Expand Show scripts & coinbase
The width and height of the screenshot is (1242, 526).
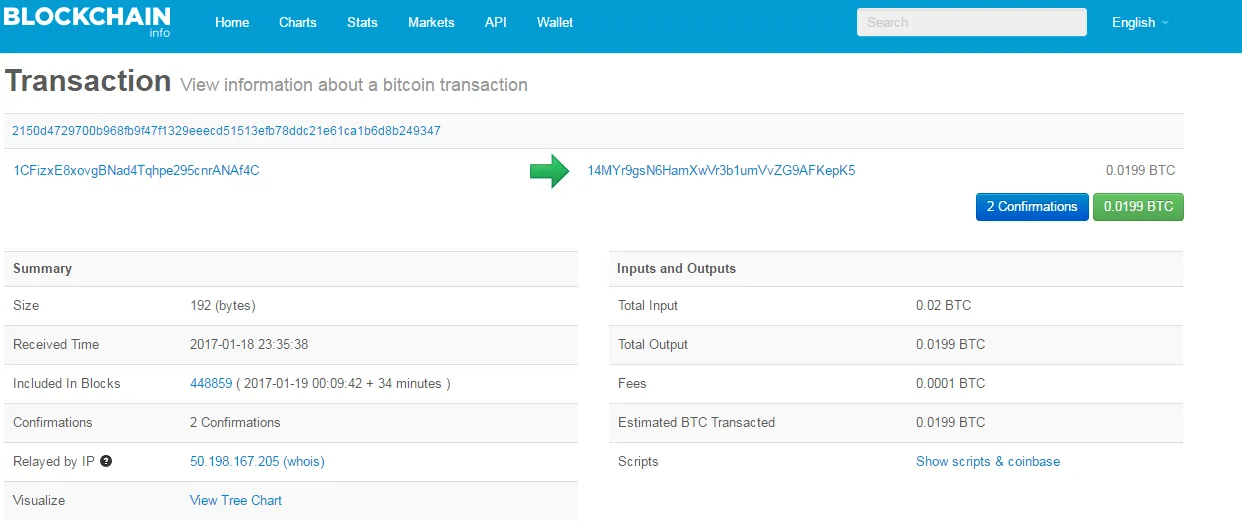click(x=988, y=462)
